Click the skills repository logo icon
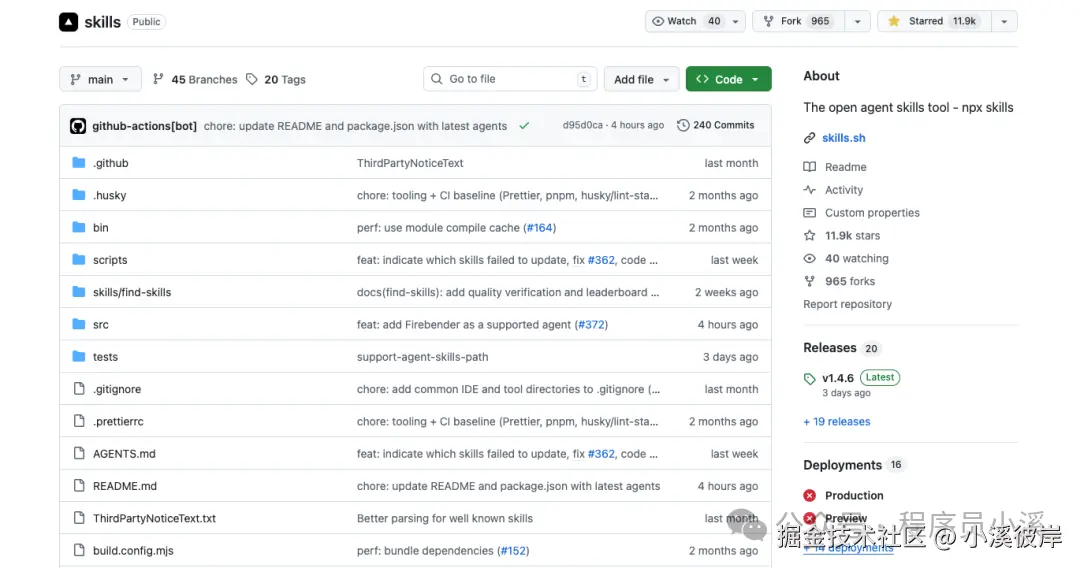This screenshot has height=568, width=1080. [x=68, y=22]
